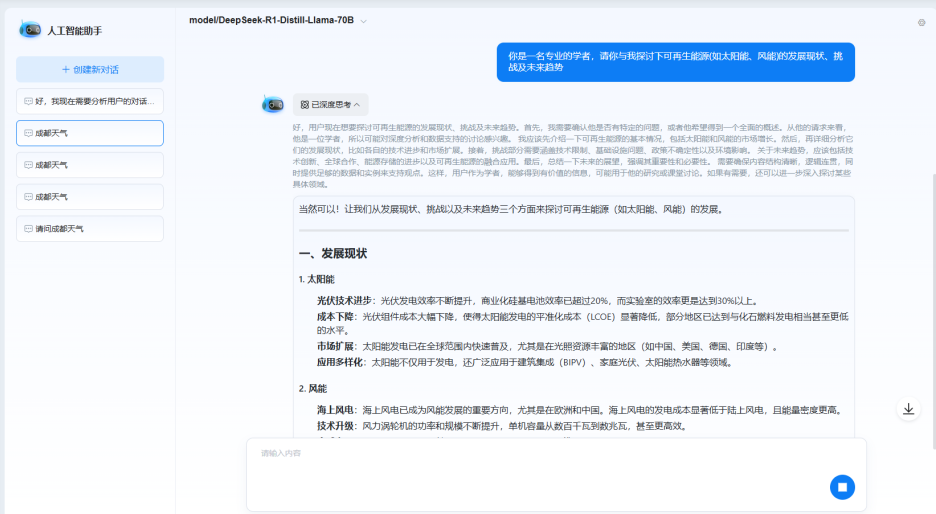Screen dimensions: 936x514
Task: Click the robot logo beside 人工智能助手
Action: 30,29
